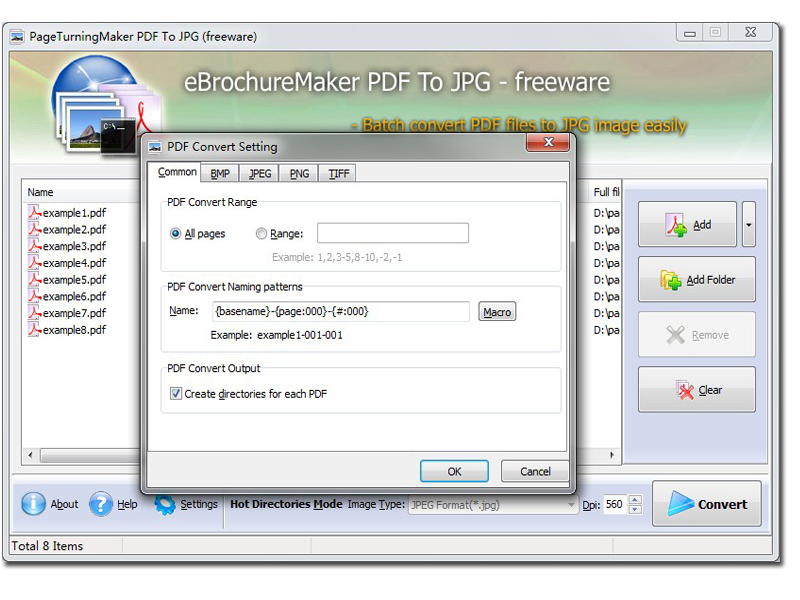
Task: Select the example1.pdf file name
Action: [74, 213]
